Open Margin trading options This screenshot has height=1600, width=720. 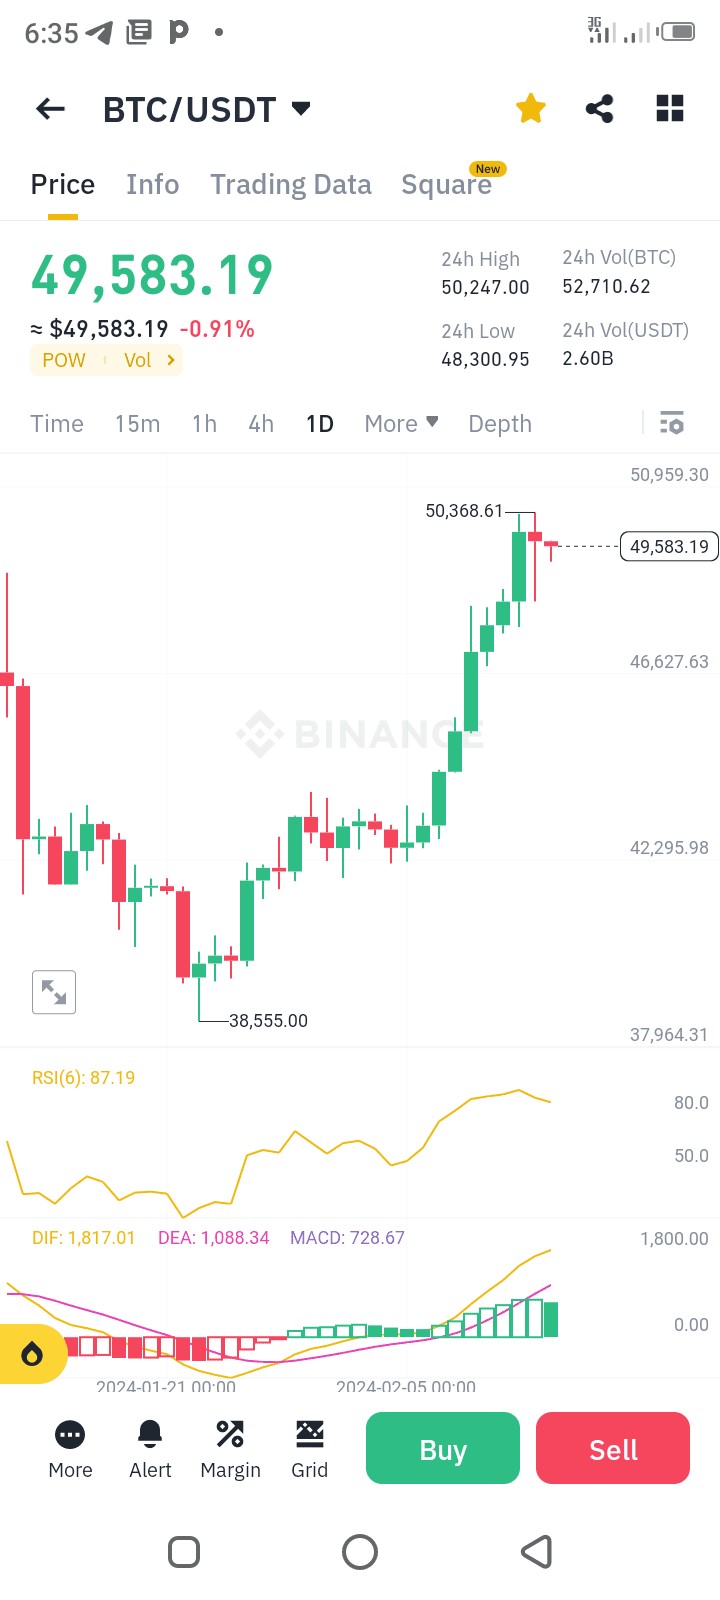point(230,1448)
